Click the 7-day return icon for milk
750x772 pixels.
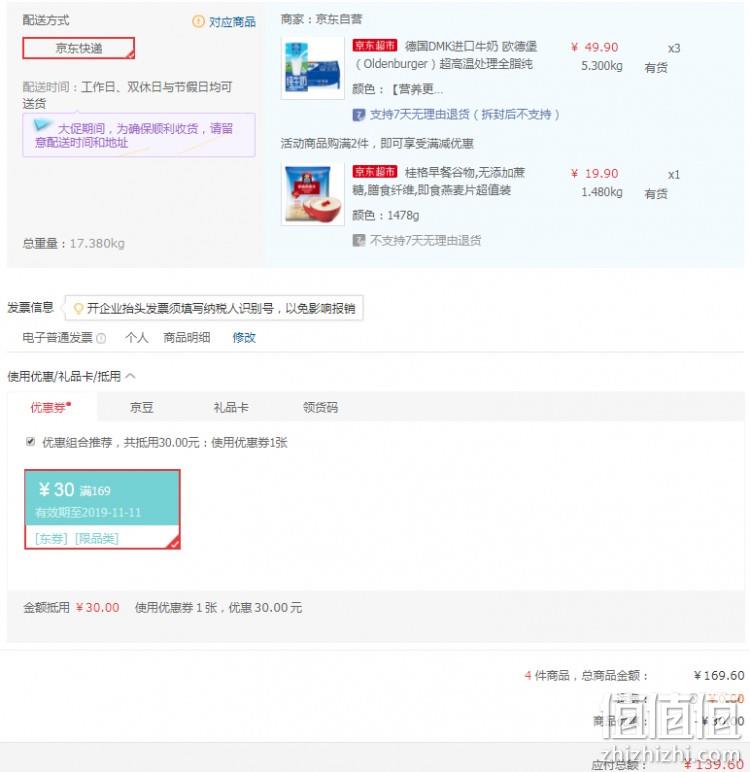pyautogui.click(x=359, y=115)
